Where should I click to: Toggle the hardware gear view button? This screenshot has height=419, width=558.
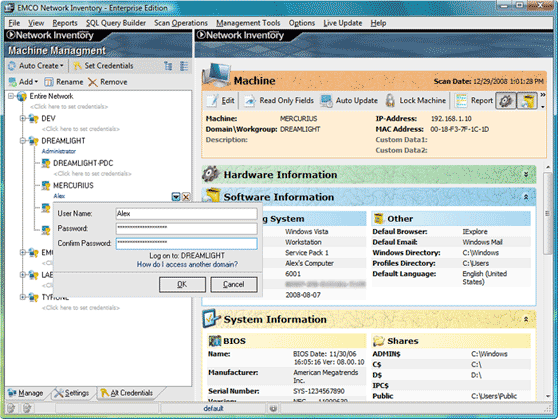506,101
